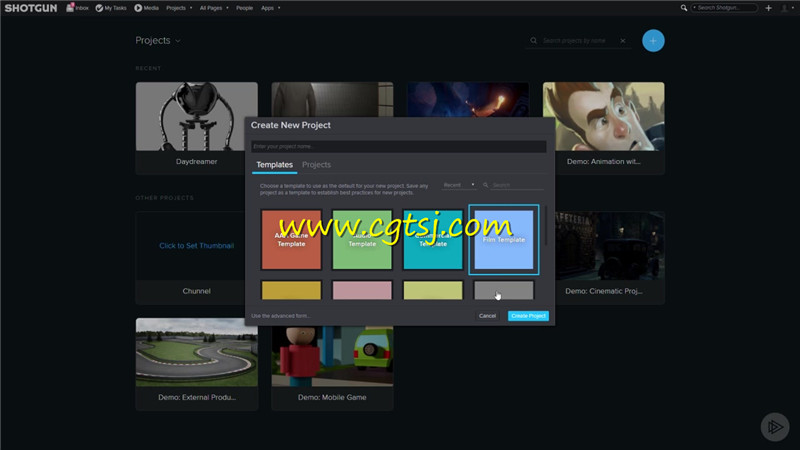Click the blue round add project button
The height and width of the screenshot is (450, 800).
coord(653,41)
